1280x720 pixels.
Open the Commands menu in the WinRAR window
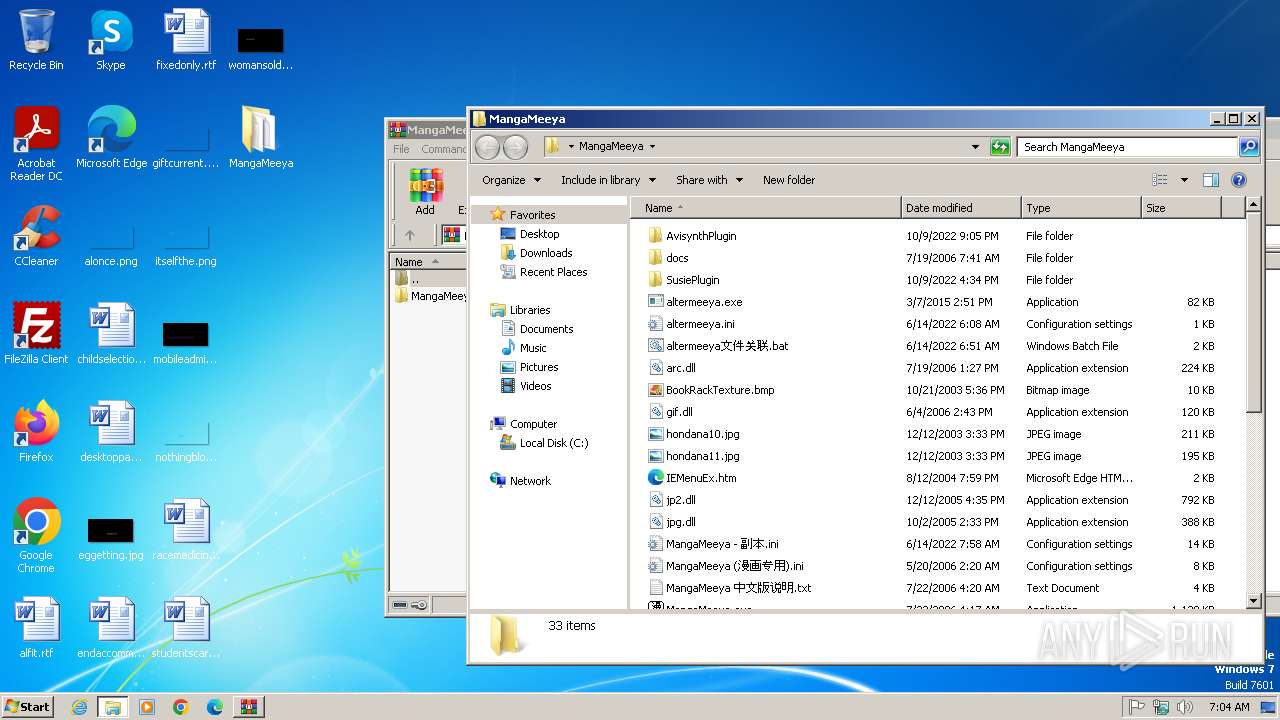tap(443, 149)
